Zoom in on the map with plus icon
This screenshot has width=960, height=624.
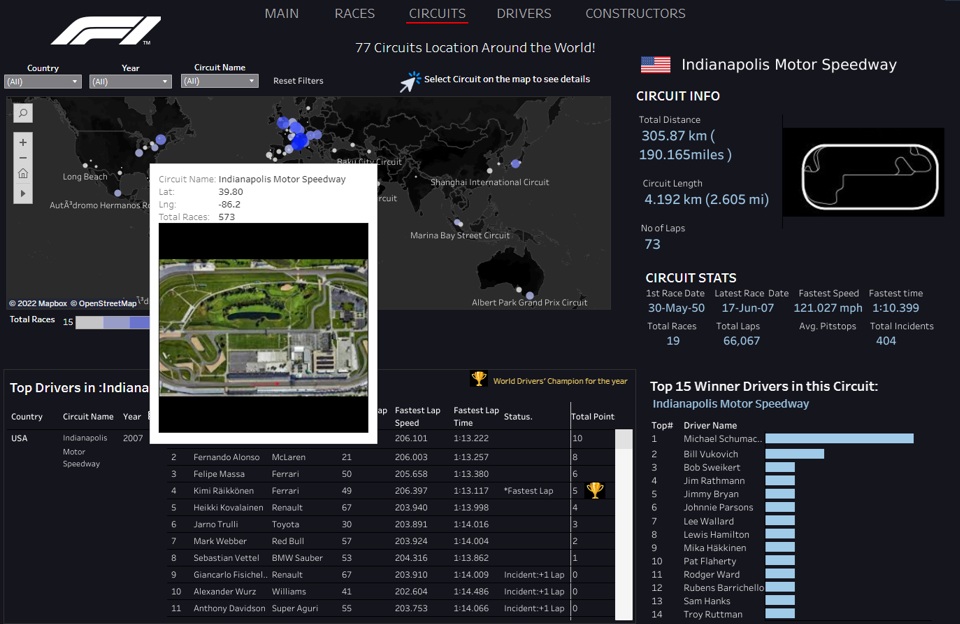[x=21, y=142]
